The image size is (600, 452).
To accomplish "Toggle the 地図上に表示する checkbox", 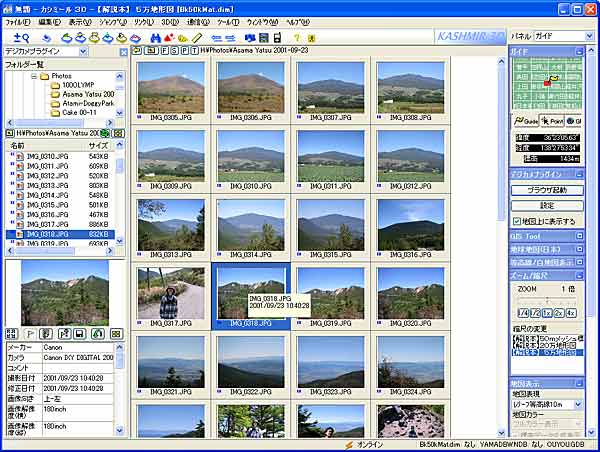I will point(515,221).
